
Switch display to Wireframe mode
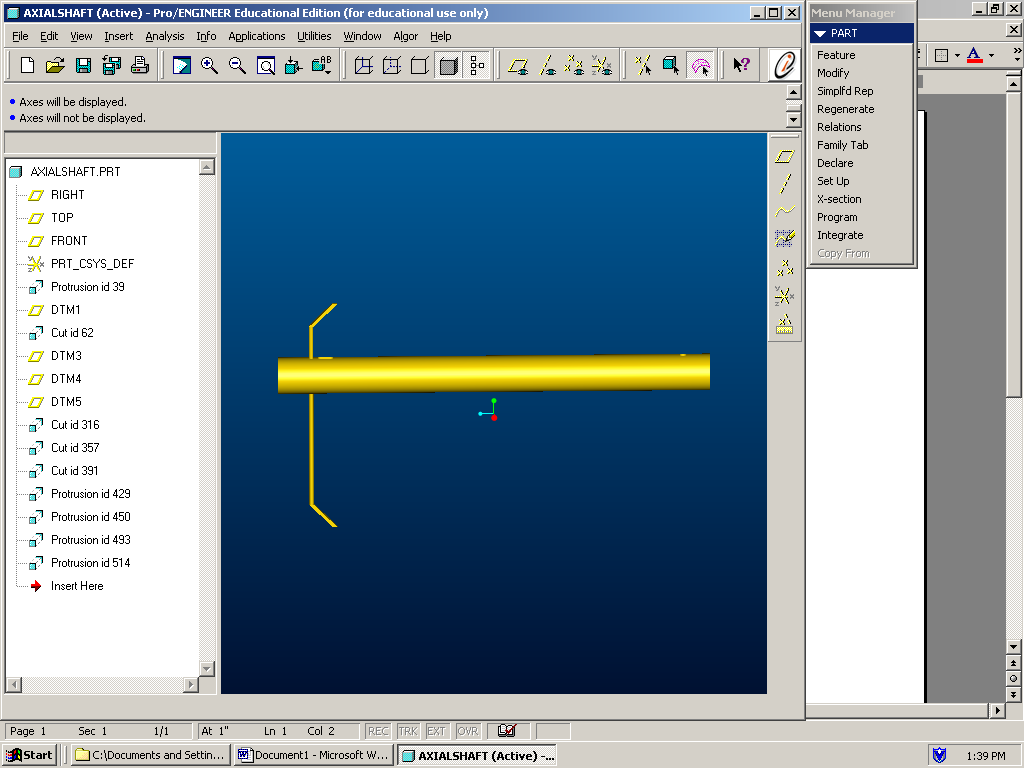coord(364,65)
